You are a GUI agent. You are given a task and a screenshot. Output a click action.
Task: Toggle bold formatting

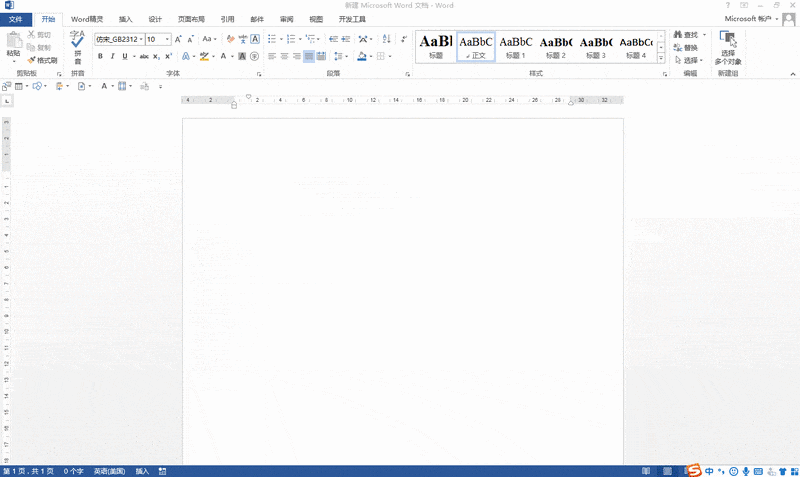(99, 56)
